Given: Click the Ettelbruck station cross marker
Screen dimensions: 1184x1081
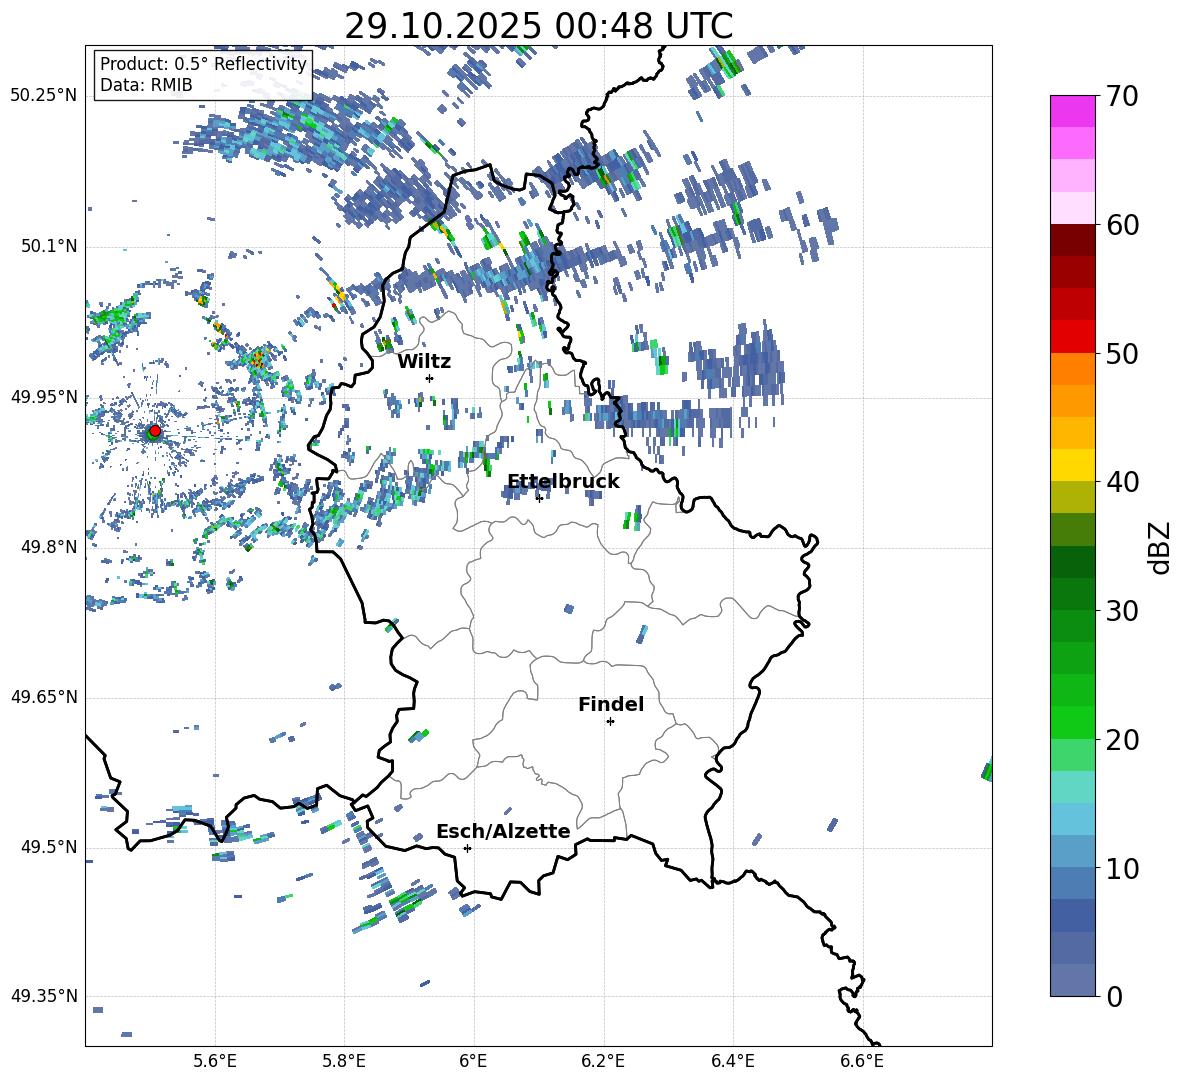Looking at the screenshot, I should (x=539, y=498).
